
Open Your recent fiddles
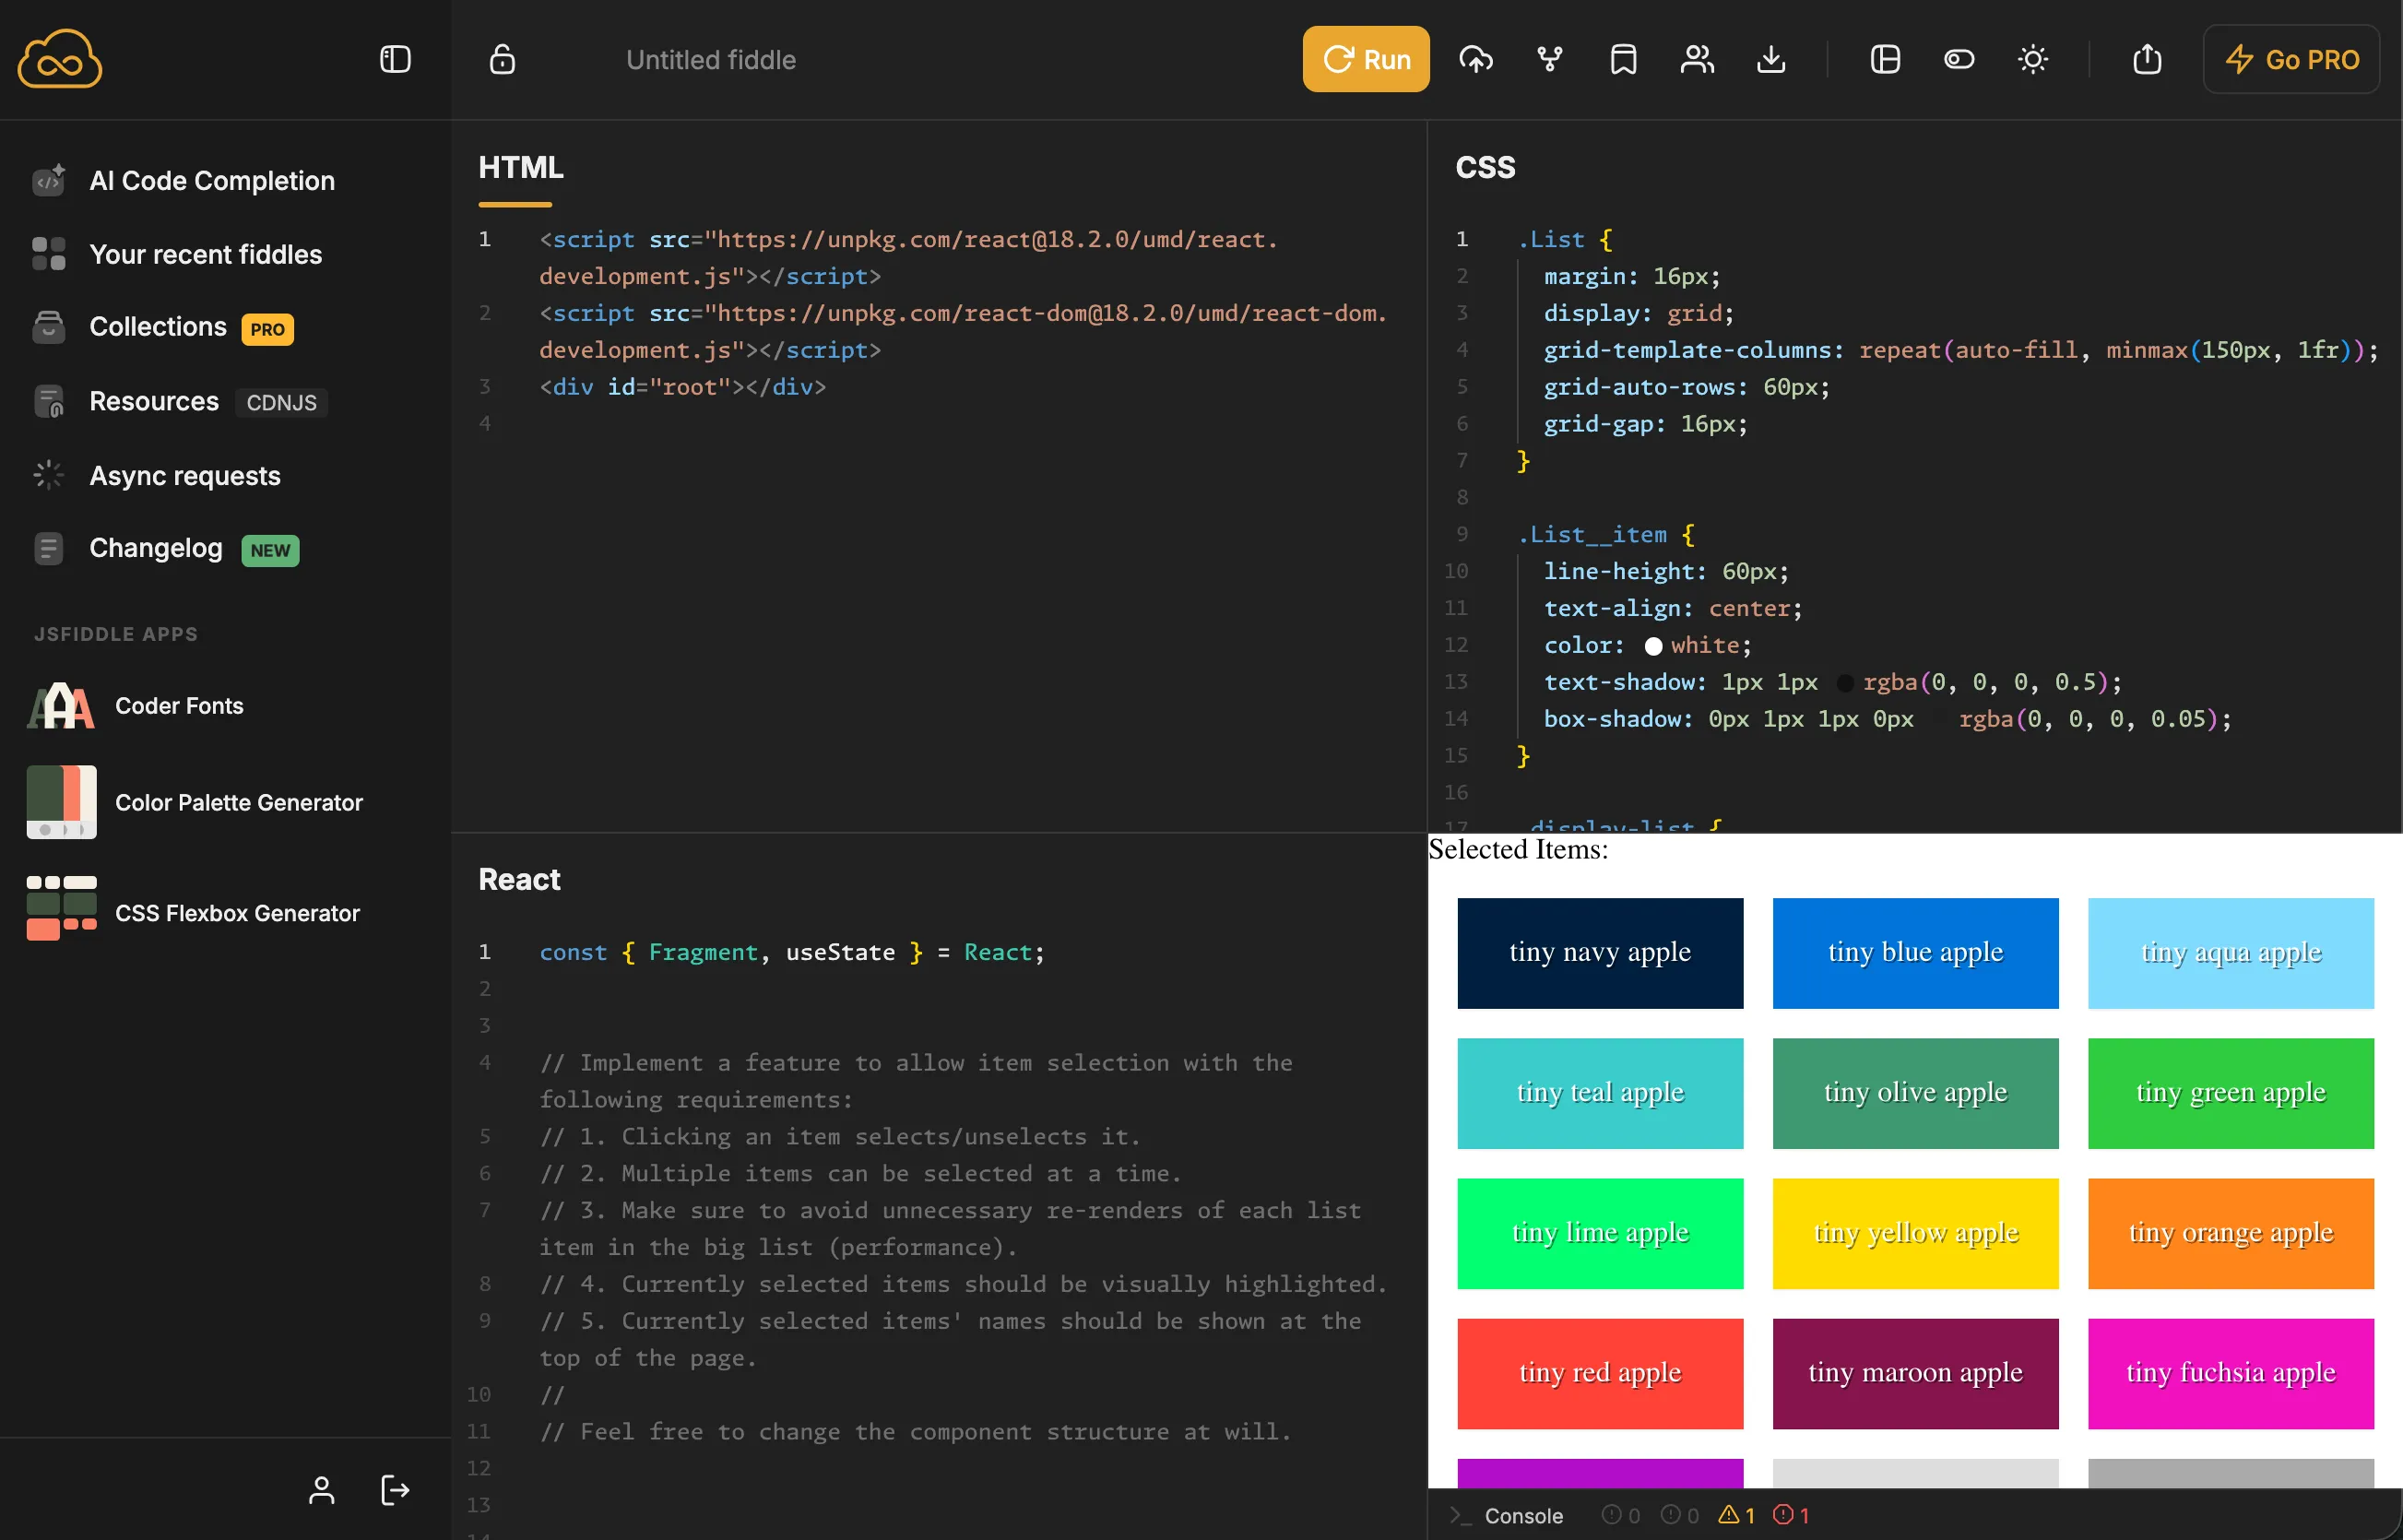point(205,254)
